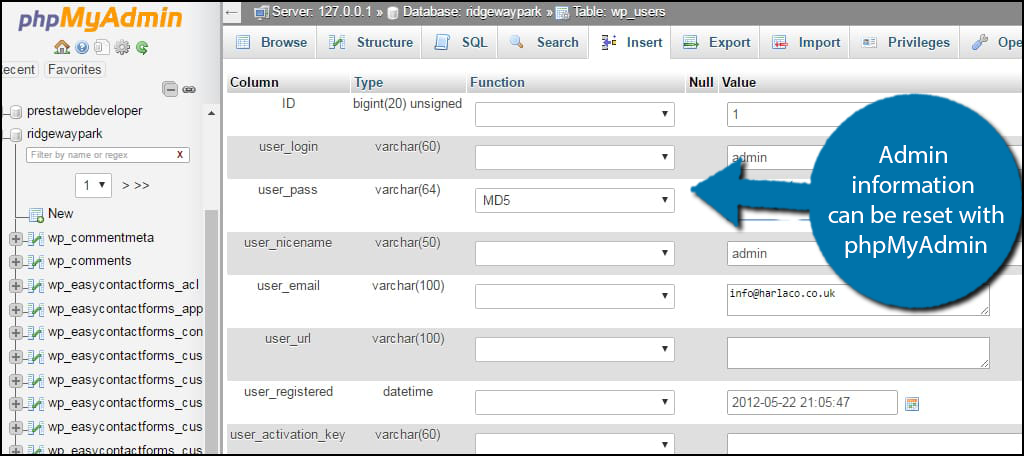Expand the wp_commentmeta tree node
Image resolution: width=1024 pixels, height=456 pixels.
(x=16, y=239)
